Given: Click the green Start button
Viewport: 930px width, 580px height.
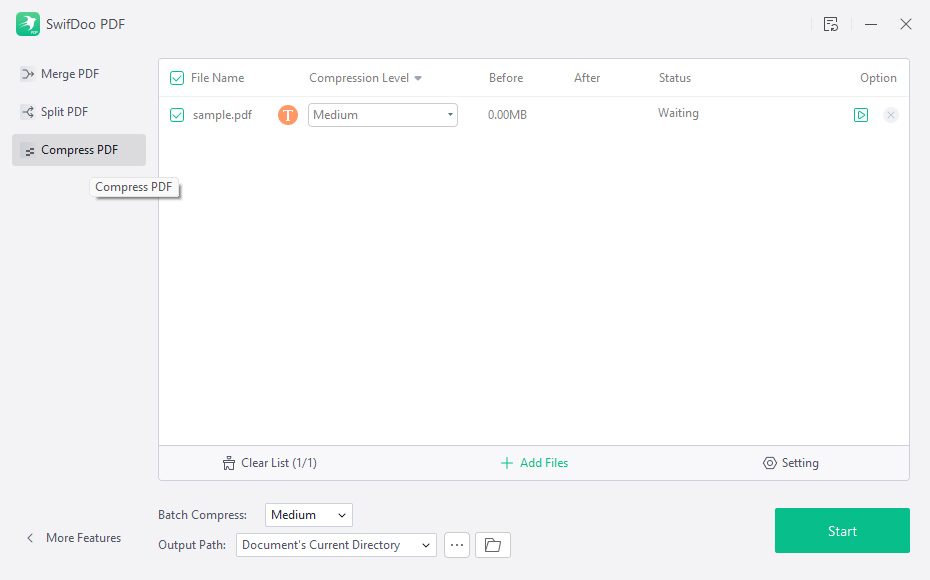Looking at the screenshot, I should (842, 531).
